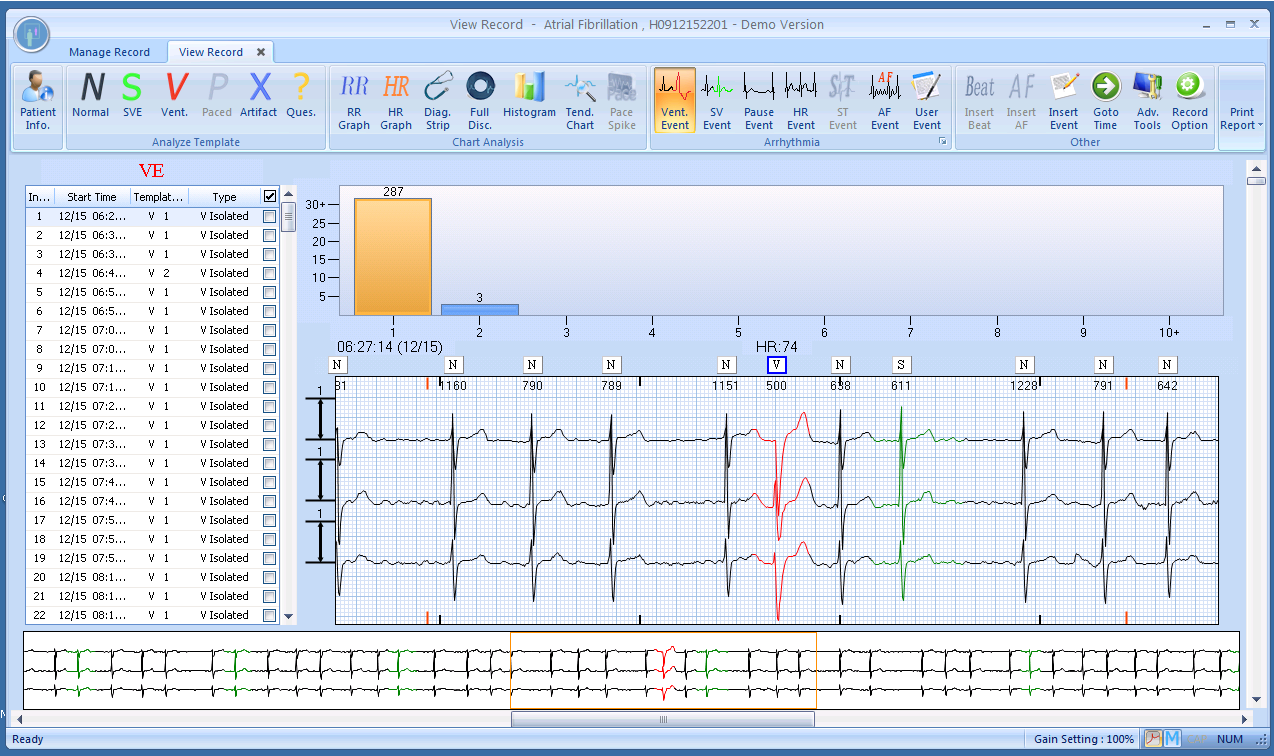
Task: Click the Goto Time tool
Action: tap(1105, 102)
